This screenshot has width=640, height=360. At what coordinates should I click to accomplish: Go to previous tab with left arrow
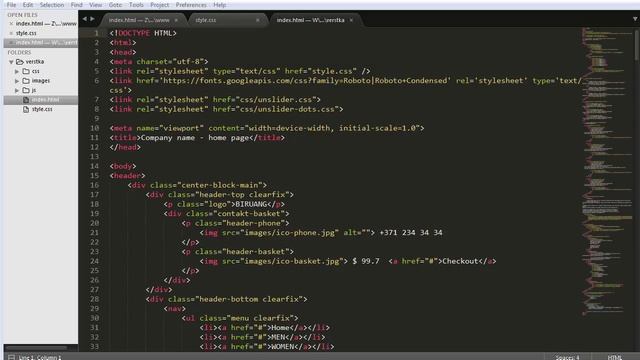click(84, 19)
